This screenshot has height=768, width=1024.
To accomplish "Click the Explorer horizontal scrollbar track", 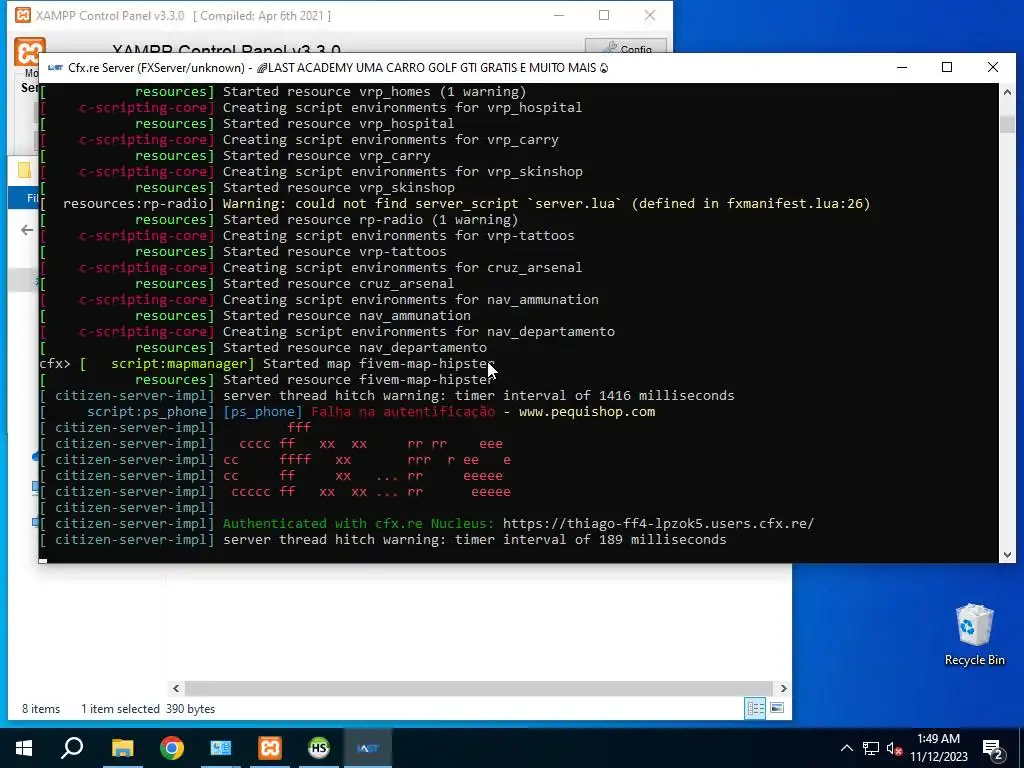I will coord(480,688).
